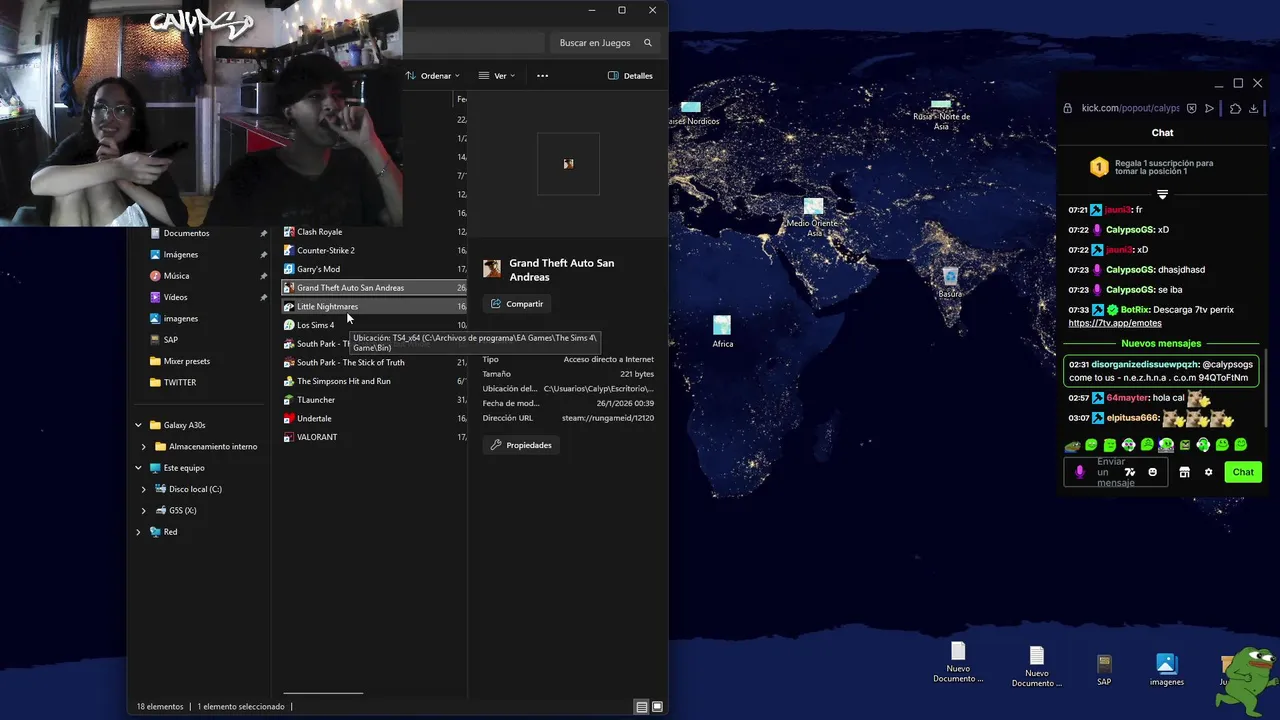Viewport: 1280px width, 720px height.
Task: Click the browser downloads icon
Action: click(1253, 108)
